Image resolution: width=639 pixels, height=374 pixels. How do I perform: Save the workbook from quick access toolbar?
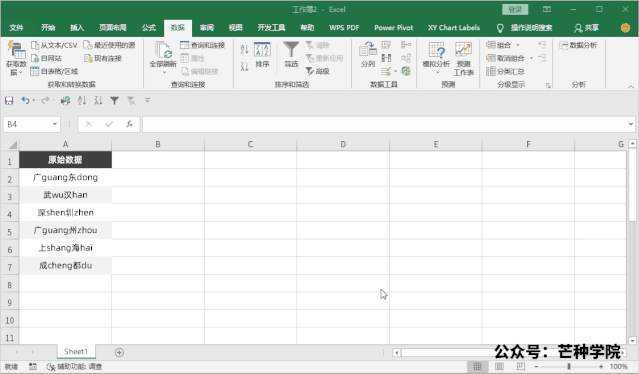pos(9,100)
